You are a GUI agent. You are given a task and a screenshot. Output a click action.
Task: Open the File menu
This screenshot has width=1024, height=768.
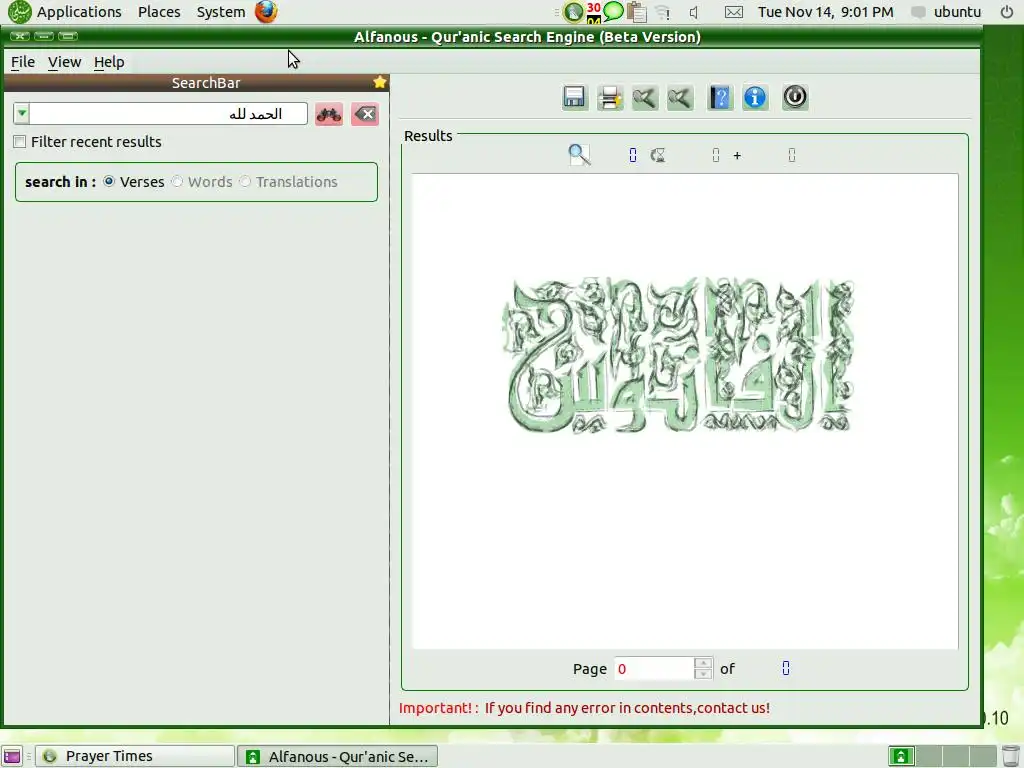pos(23,62)
